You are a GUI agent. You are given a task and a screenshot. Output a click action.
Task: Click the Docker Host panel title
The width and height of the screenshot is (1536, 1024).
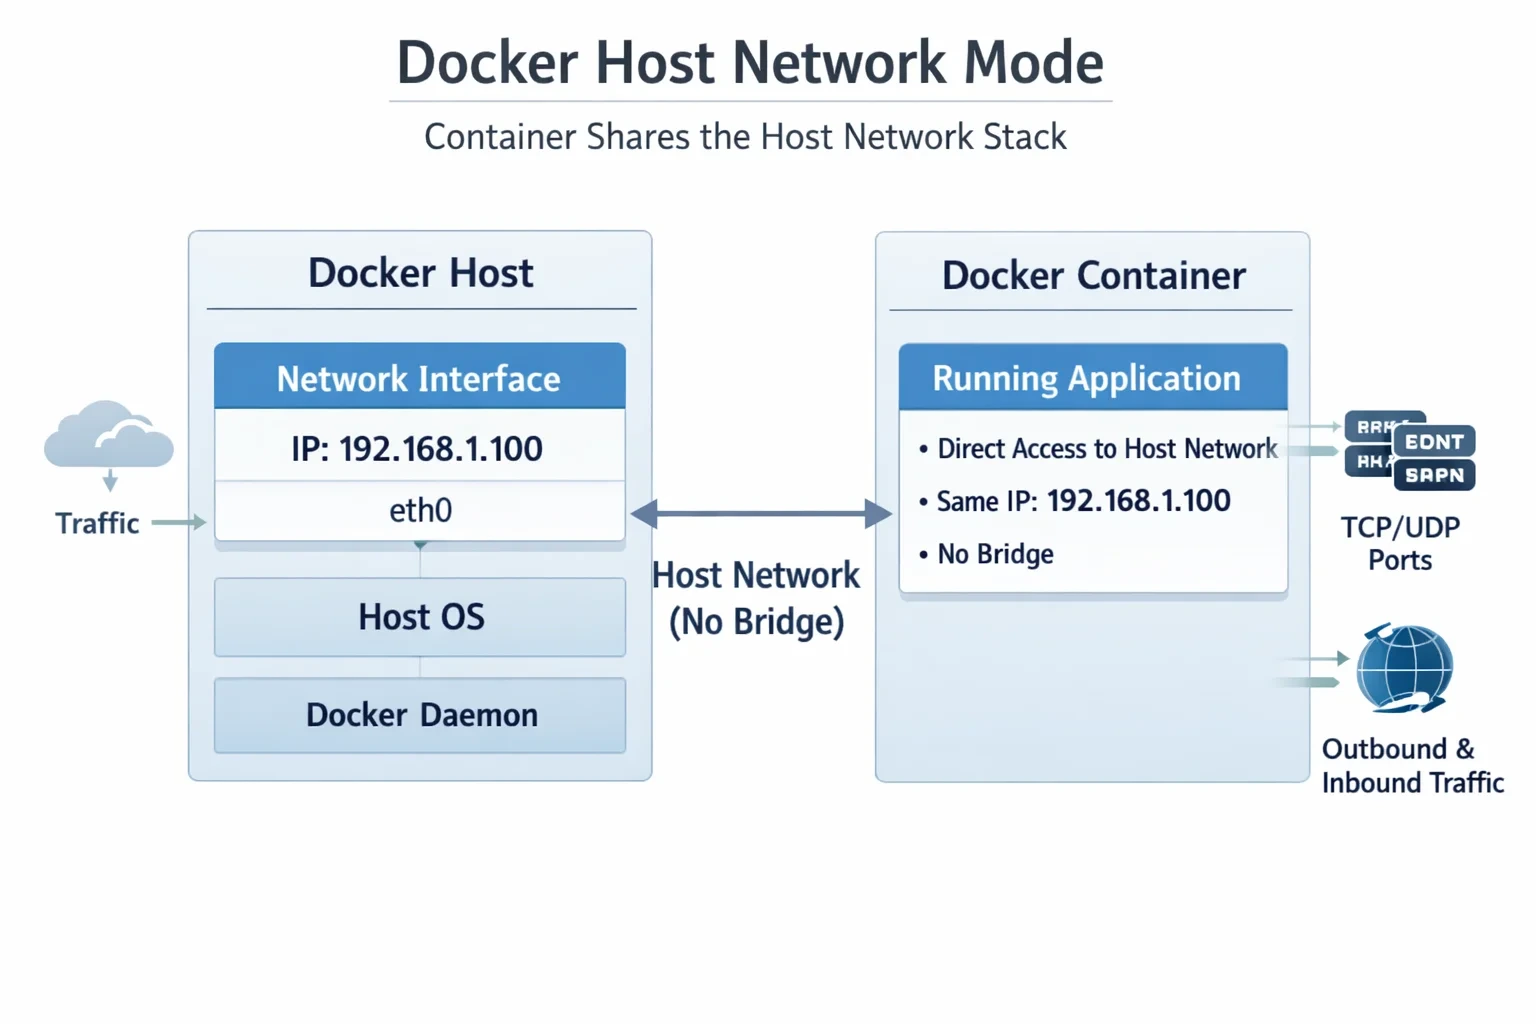pyautogui.click(x=421, y=273)
